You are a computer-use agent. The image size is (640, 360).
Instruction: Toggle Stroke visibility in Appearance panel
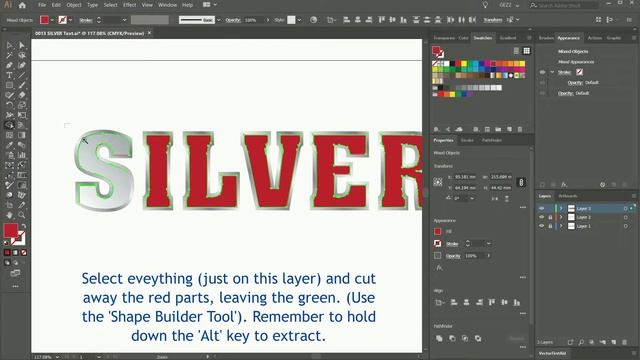click(x=542, y=72)
